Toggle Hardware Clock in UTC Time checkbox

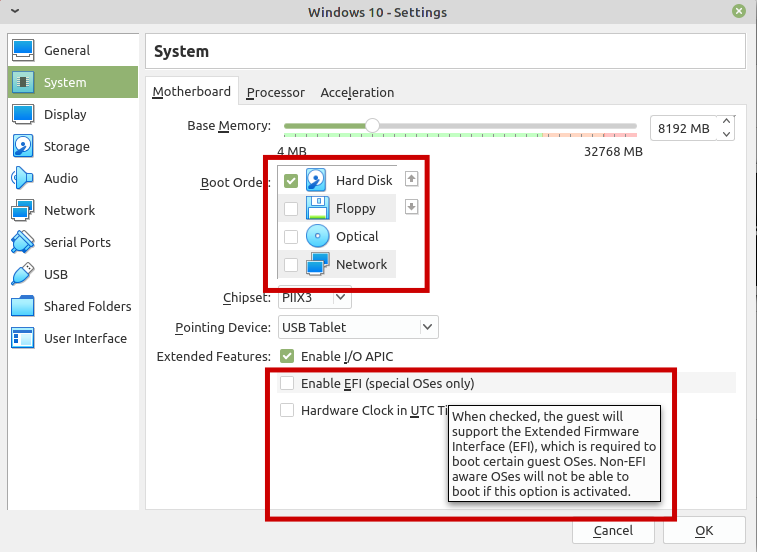[x=287, y=410]
